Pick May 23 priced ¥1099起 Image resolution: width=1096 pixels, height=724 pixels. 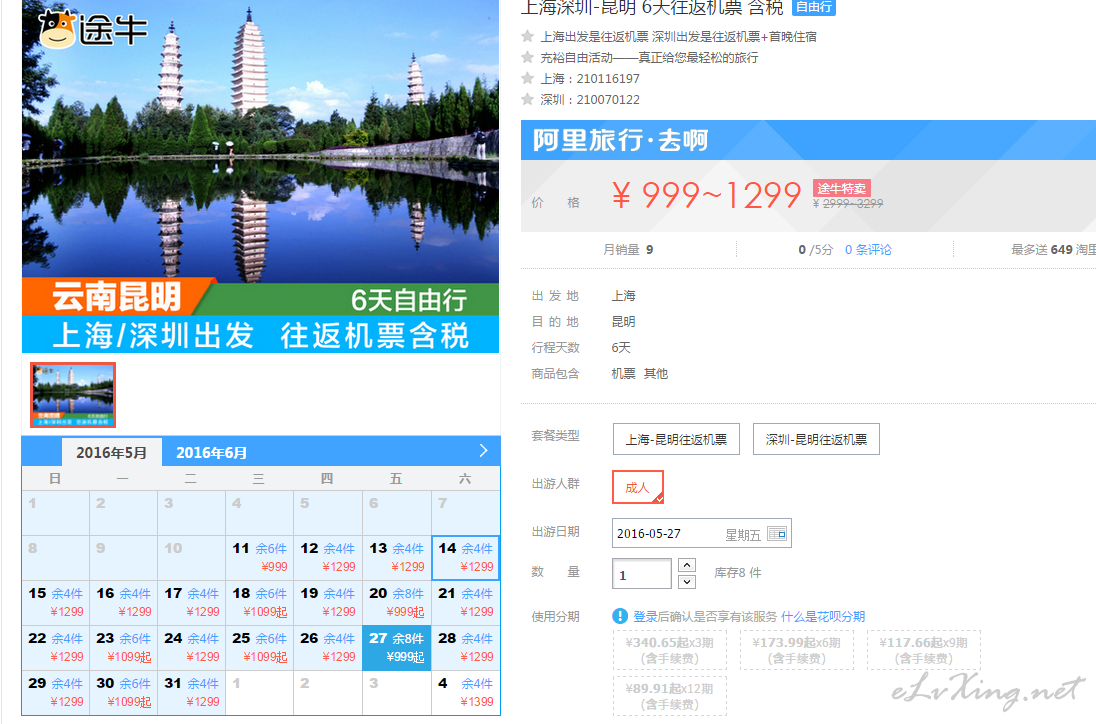click(x=124, y=648)
